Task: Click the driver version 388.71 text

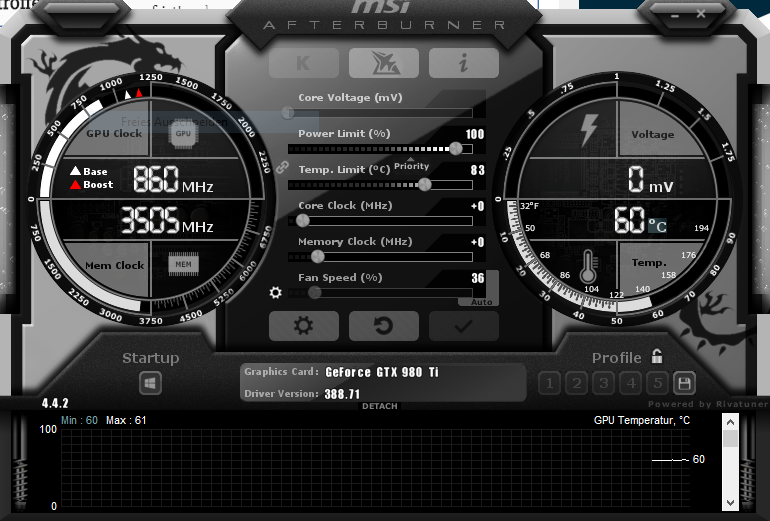Action: coord(342,394)
